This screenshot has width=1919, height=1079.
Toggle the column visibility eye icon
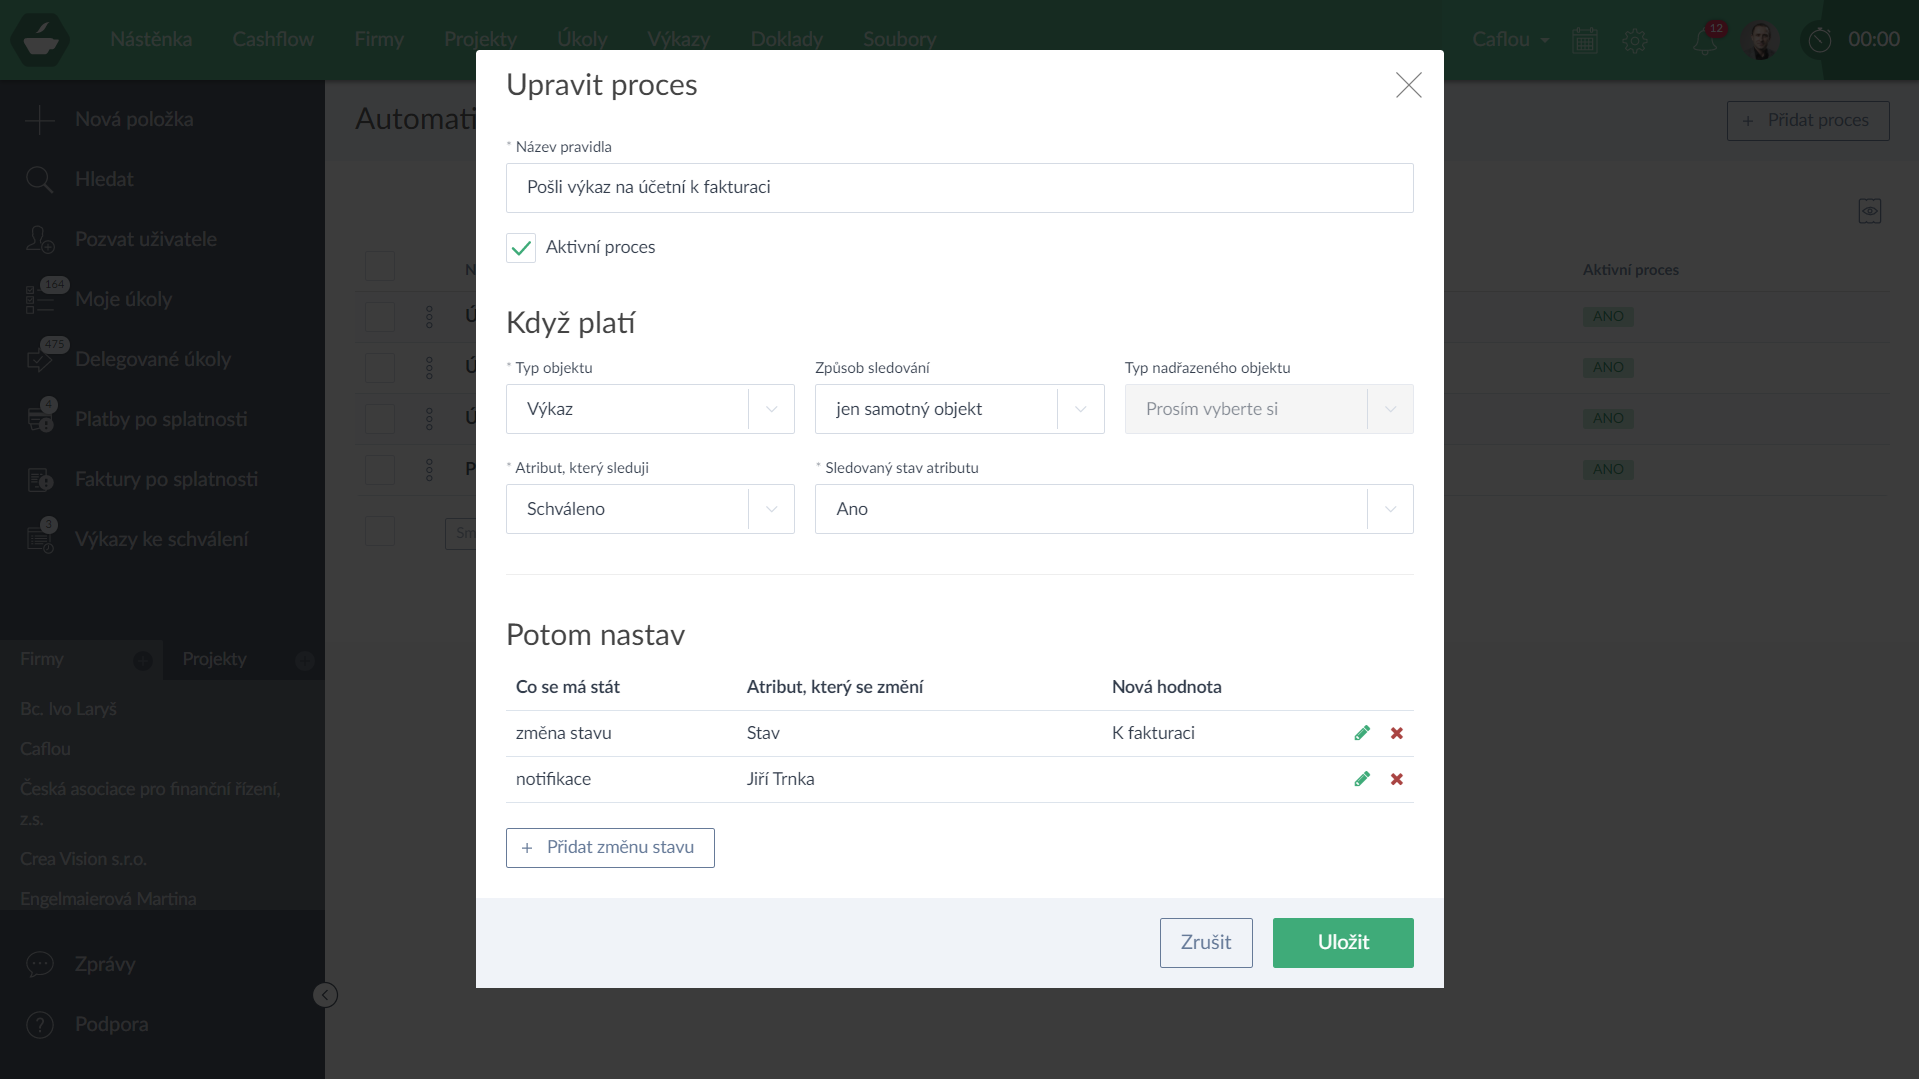[x=1869, y=211]
